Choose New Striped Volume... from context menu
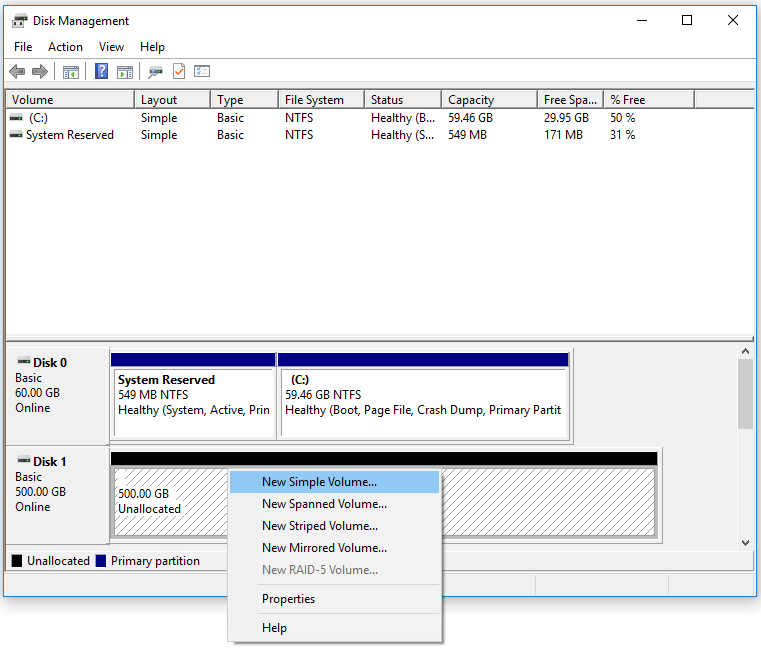Screen dimensions: 761x648 (334, 526)
